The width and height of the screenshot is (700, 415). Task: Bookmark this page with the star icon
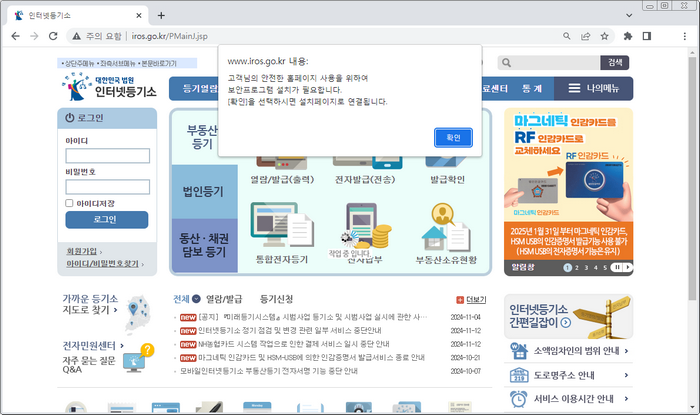click(x=604, y=36)
